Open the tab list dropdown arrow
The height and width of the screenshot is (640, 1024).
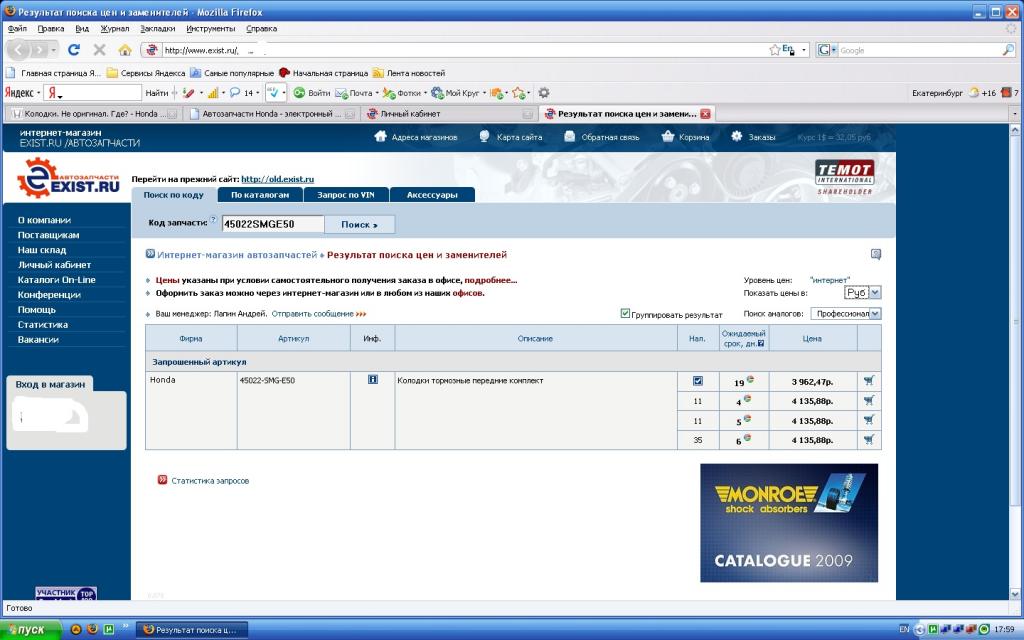tap(1015, 114)
